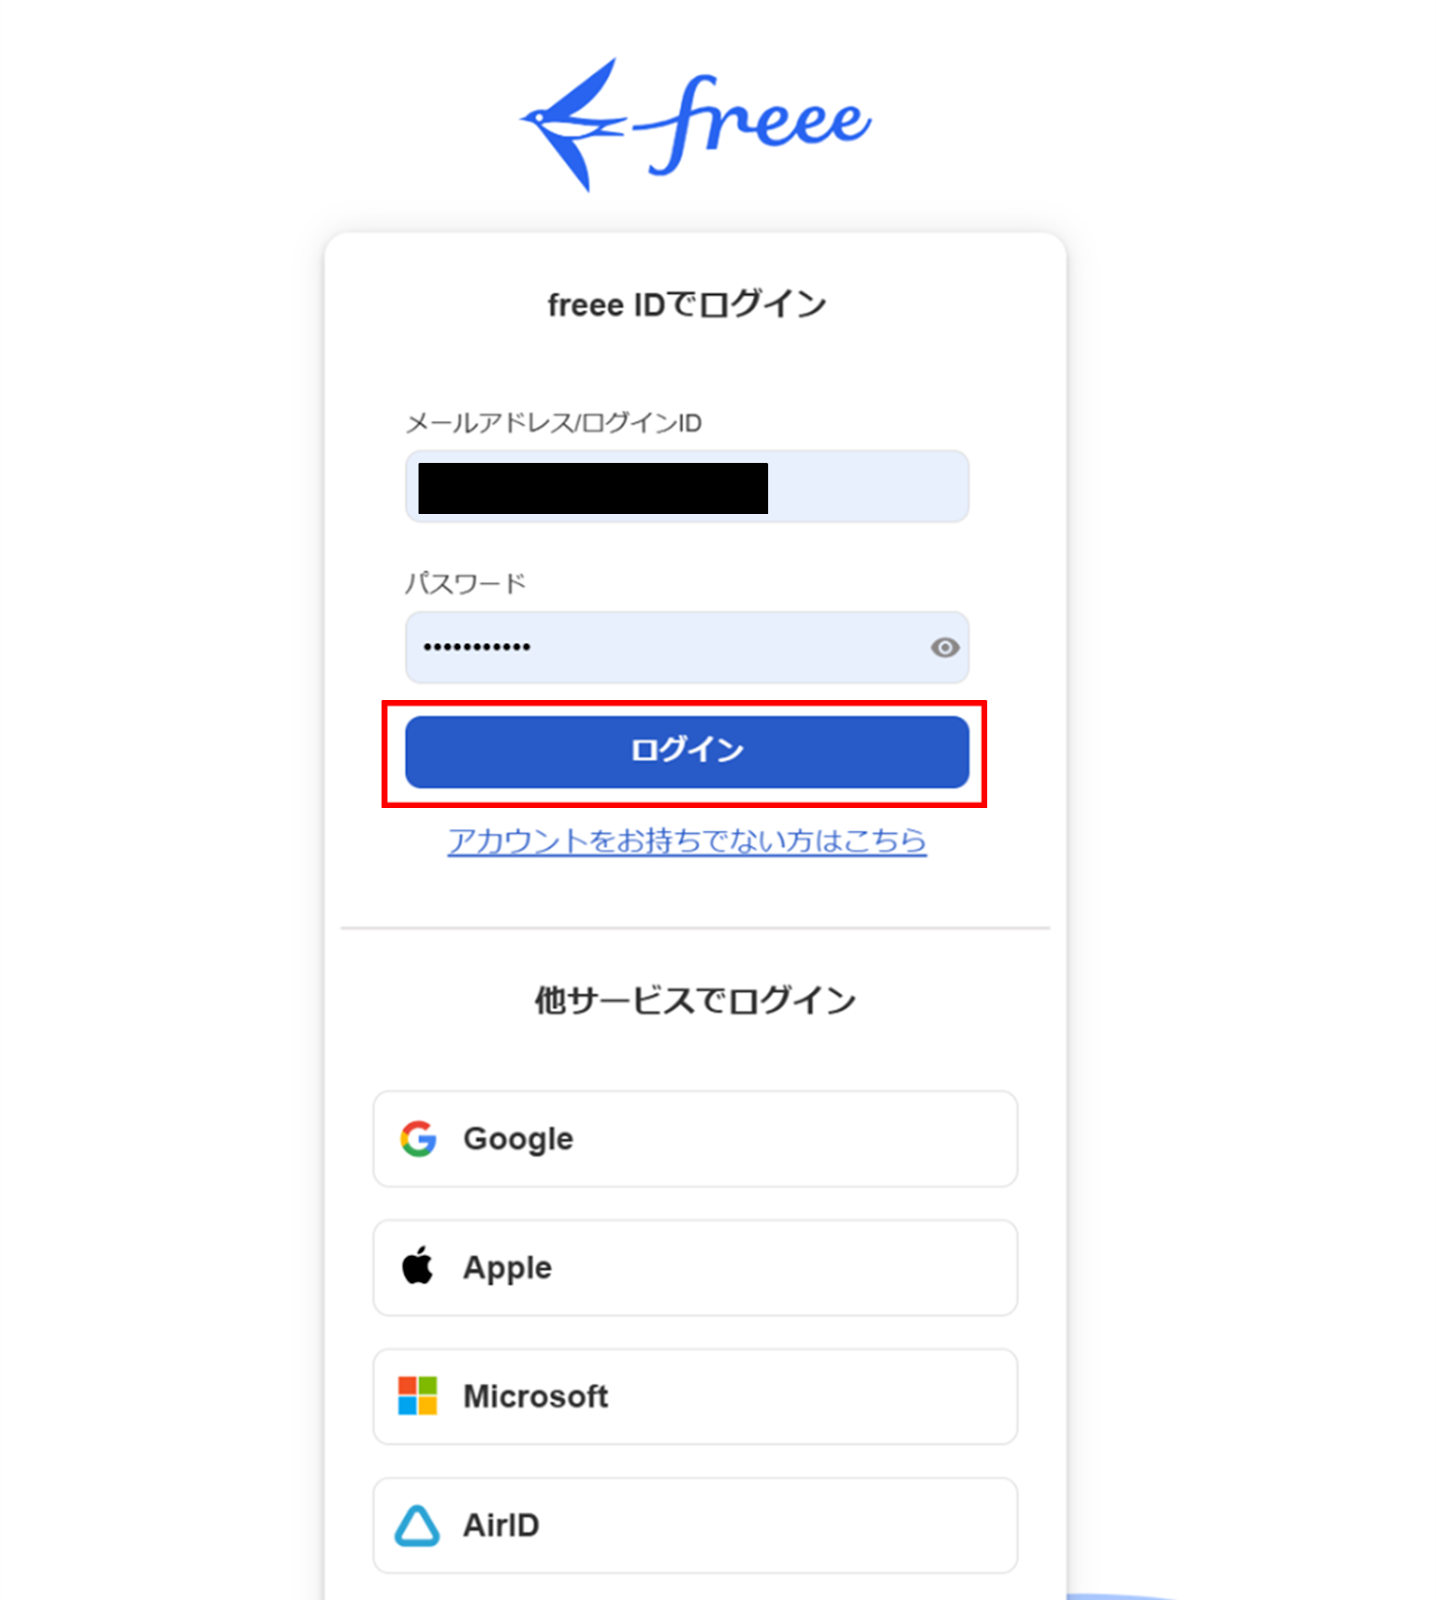
Task: Sign in with AirID button
Action: coord(695,1526)
